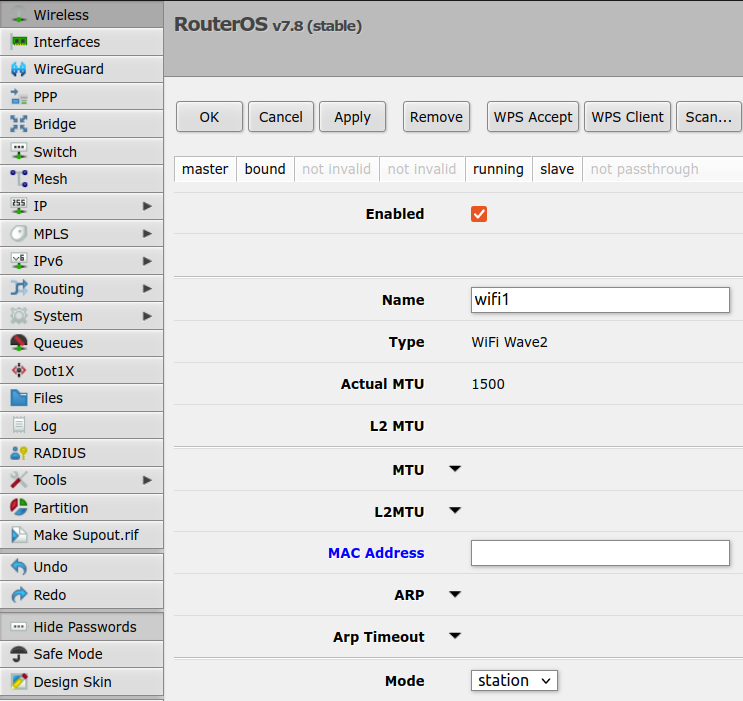Click the Make Supout.rif icon
This screenshot has width=743, height=701.
19,535
